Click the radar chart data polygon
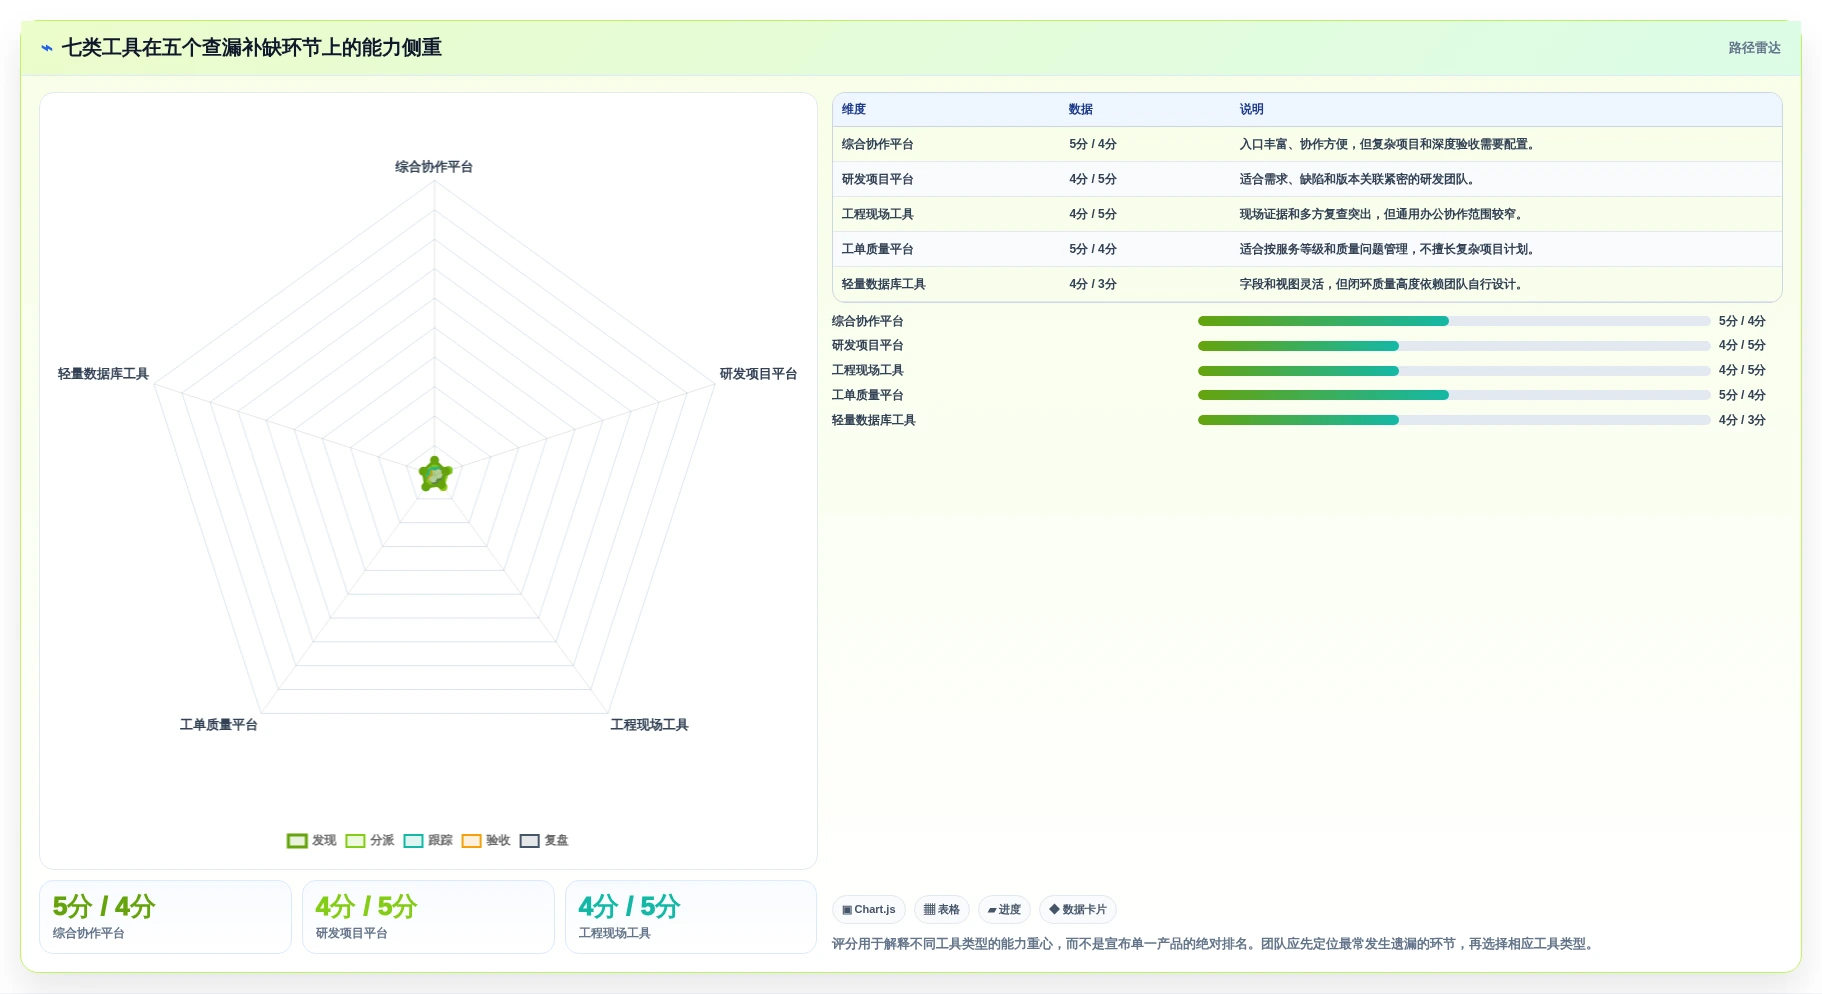The width and height of the screenshot is (1822, 994). point(435,475)
